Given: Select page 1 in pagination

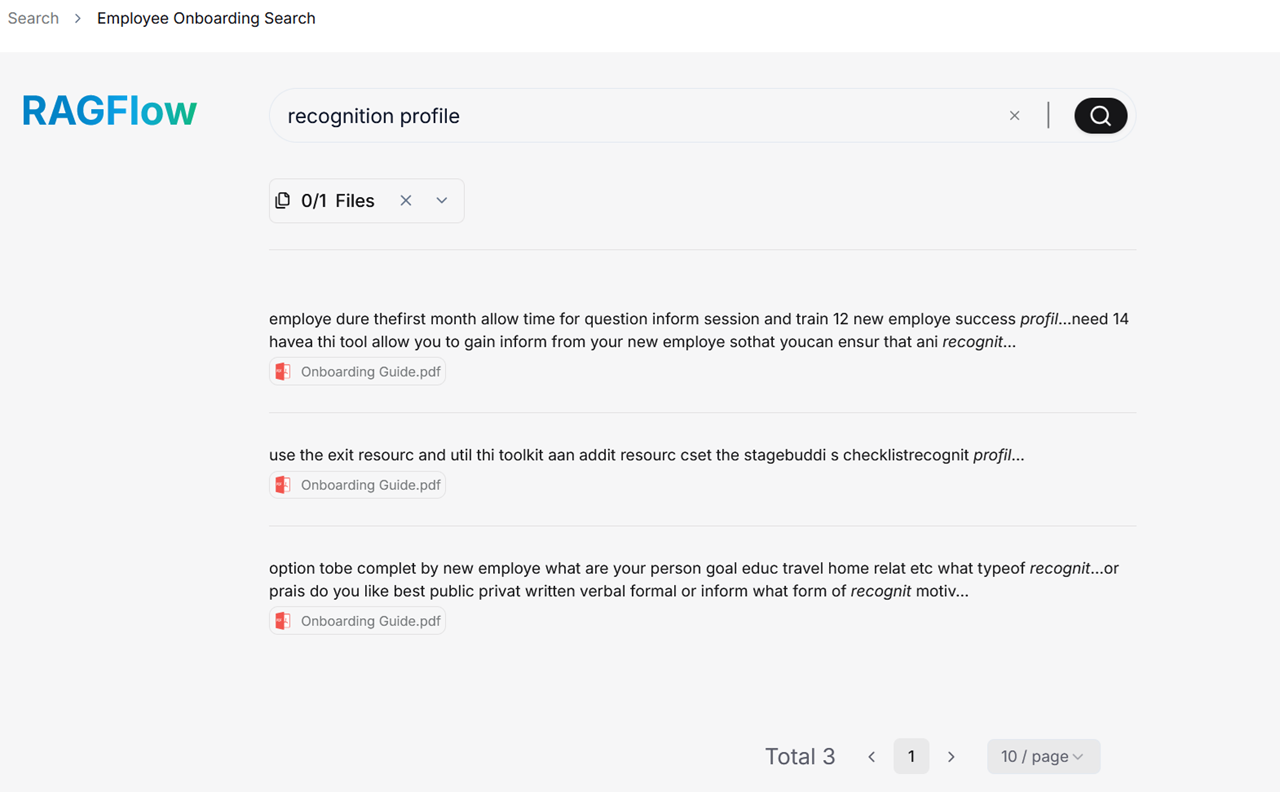Looking at the screenshot, I should click(911, 756).
